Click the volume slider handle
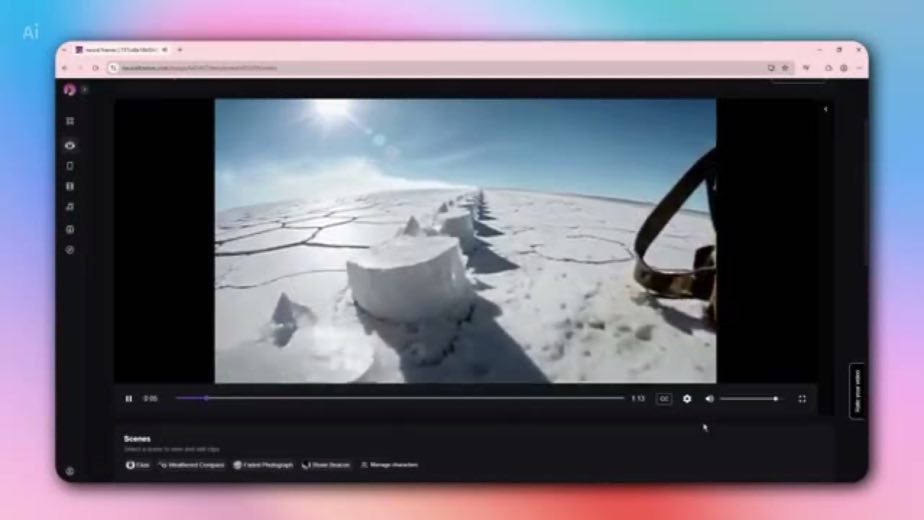The width and height of the screenshot is (924, 520). click(776, 399)
